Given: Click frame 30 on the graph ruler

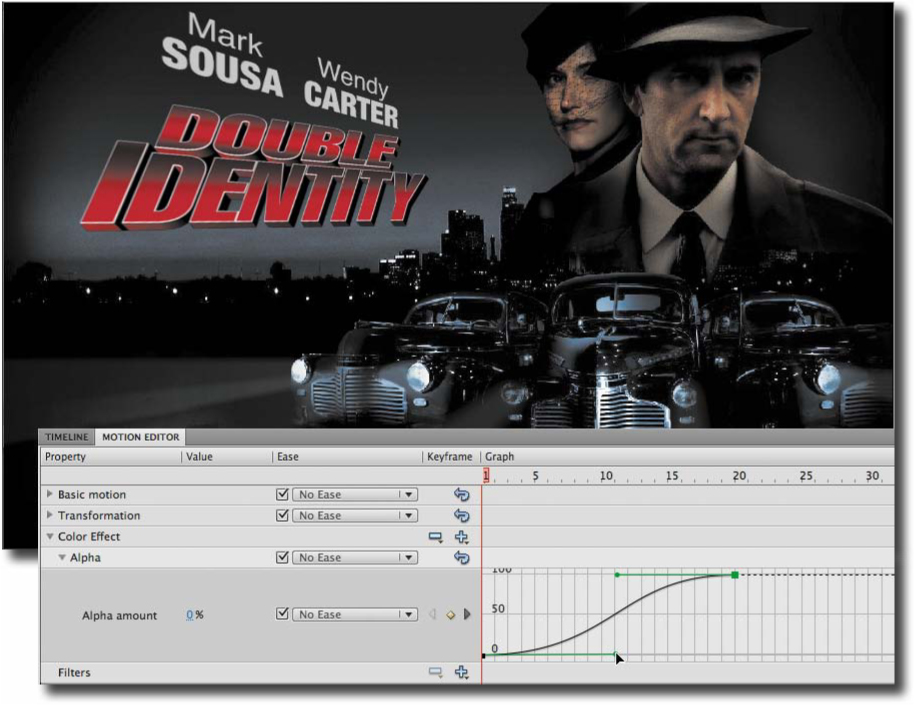Looking at the screenshot, I should [x=872, y=476].
